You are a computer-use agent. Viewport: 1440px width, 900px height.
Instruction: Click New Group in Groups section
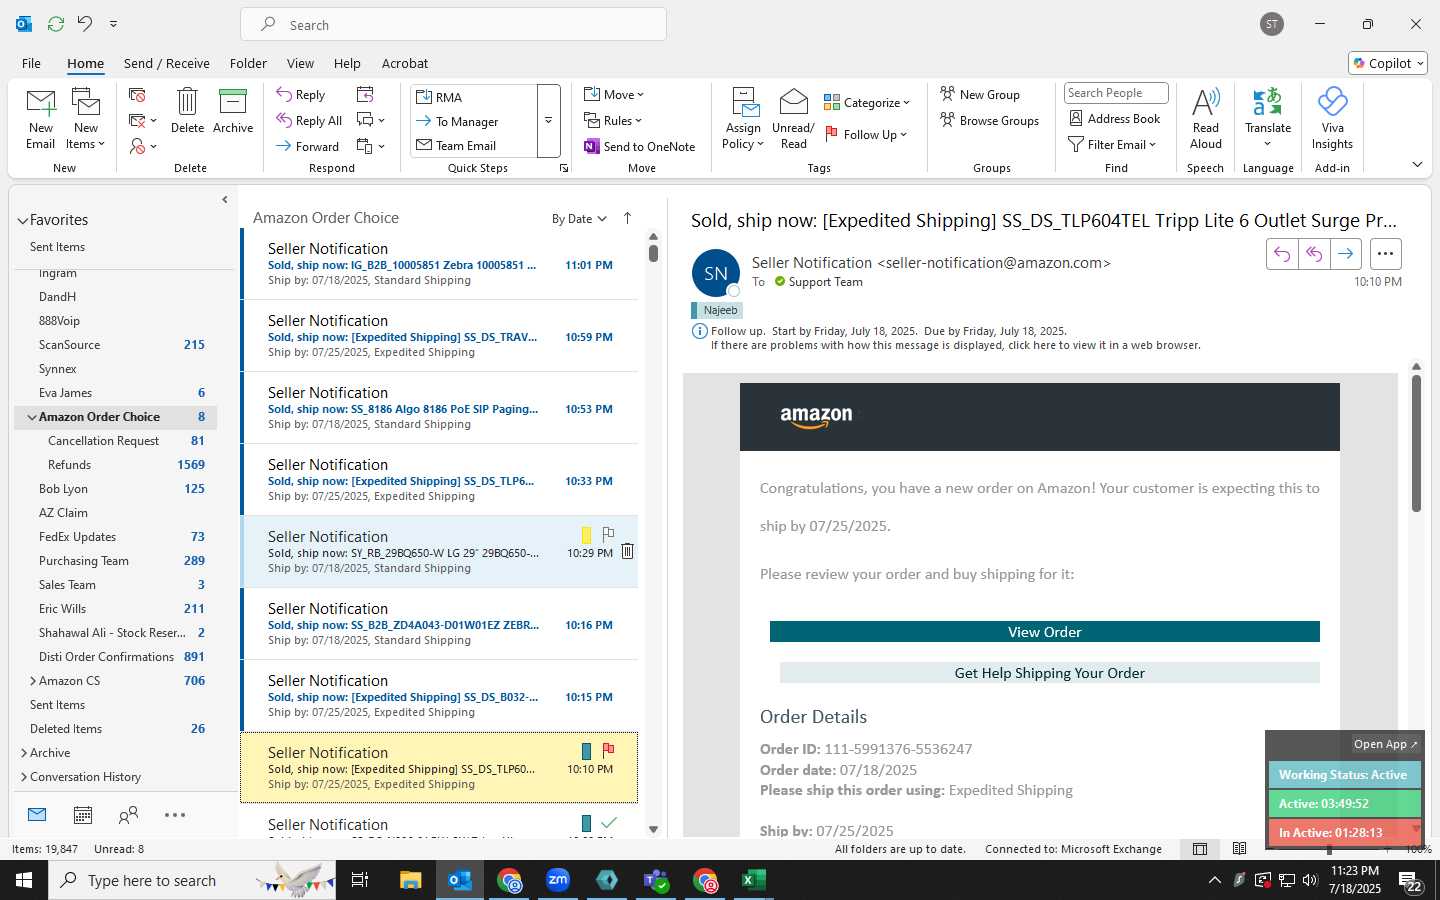point(980,94)
